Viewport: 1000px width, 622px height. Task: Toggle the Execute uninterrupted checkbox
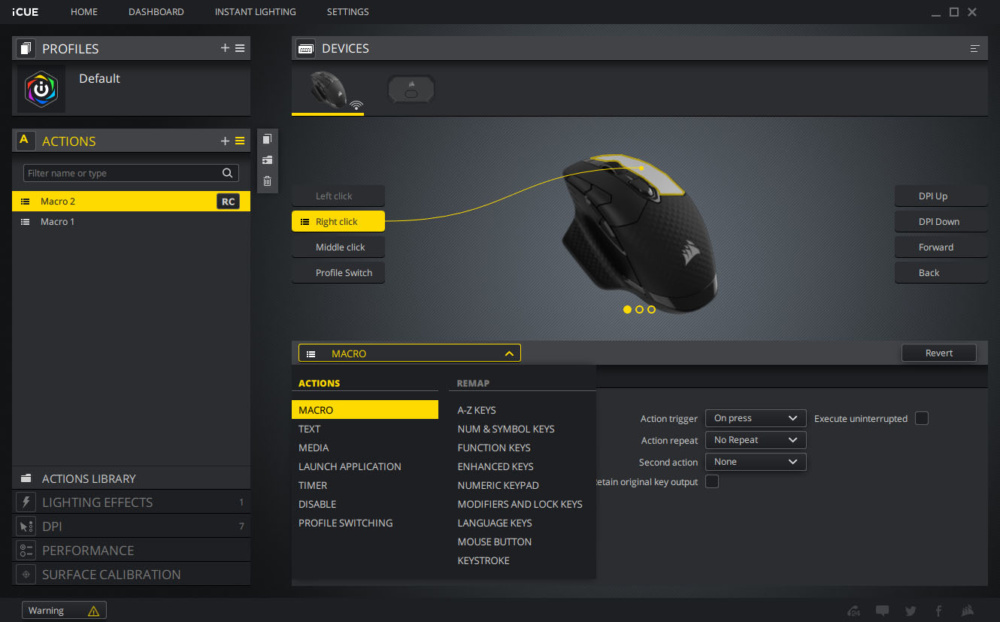(922, 418)
